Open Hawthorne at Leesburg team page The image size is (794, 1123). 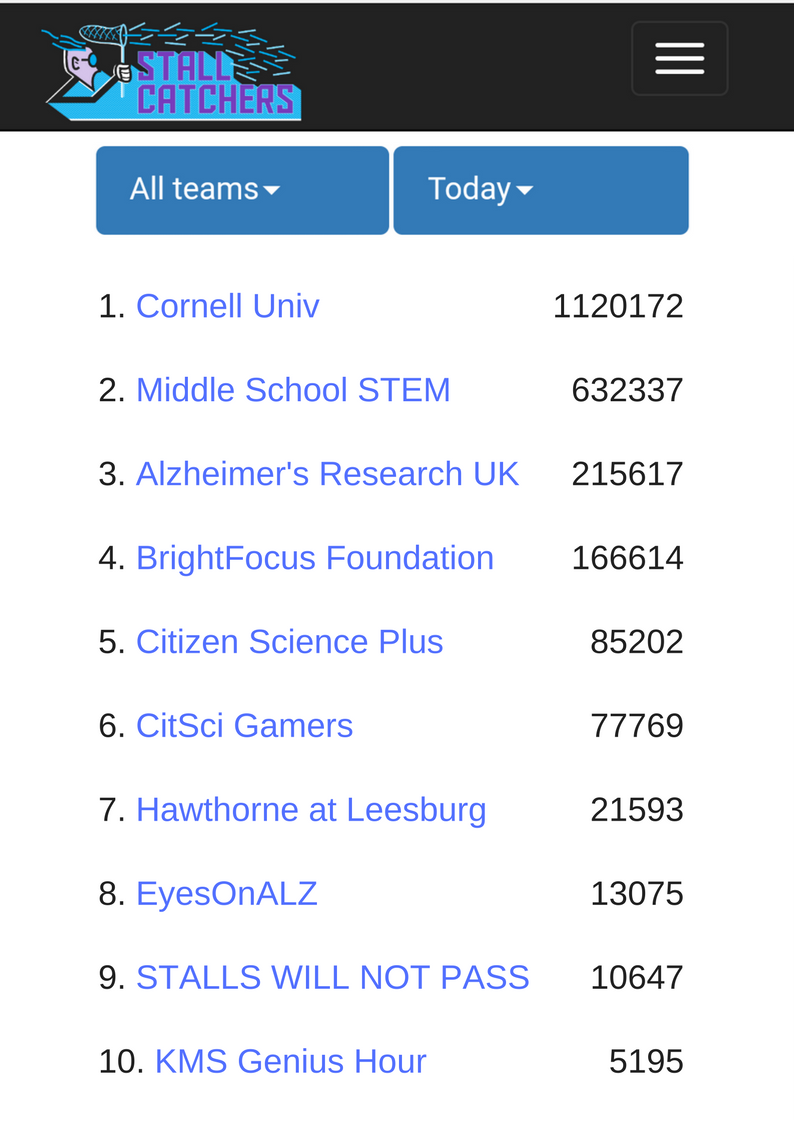coord(311,810)
